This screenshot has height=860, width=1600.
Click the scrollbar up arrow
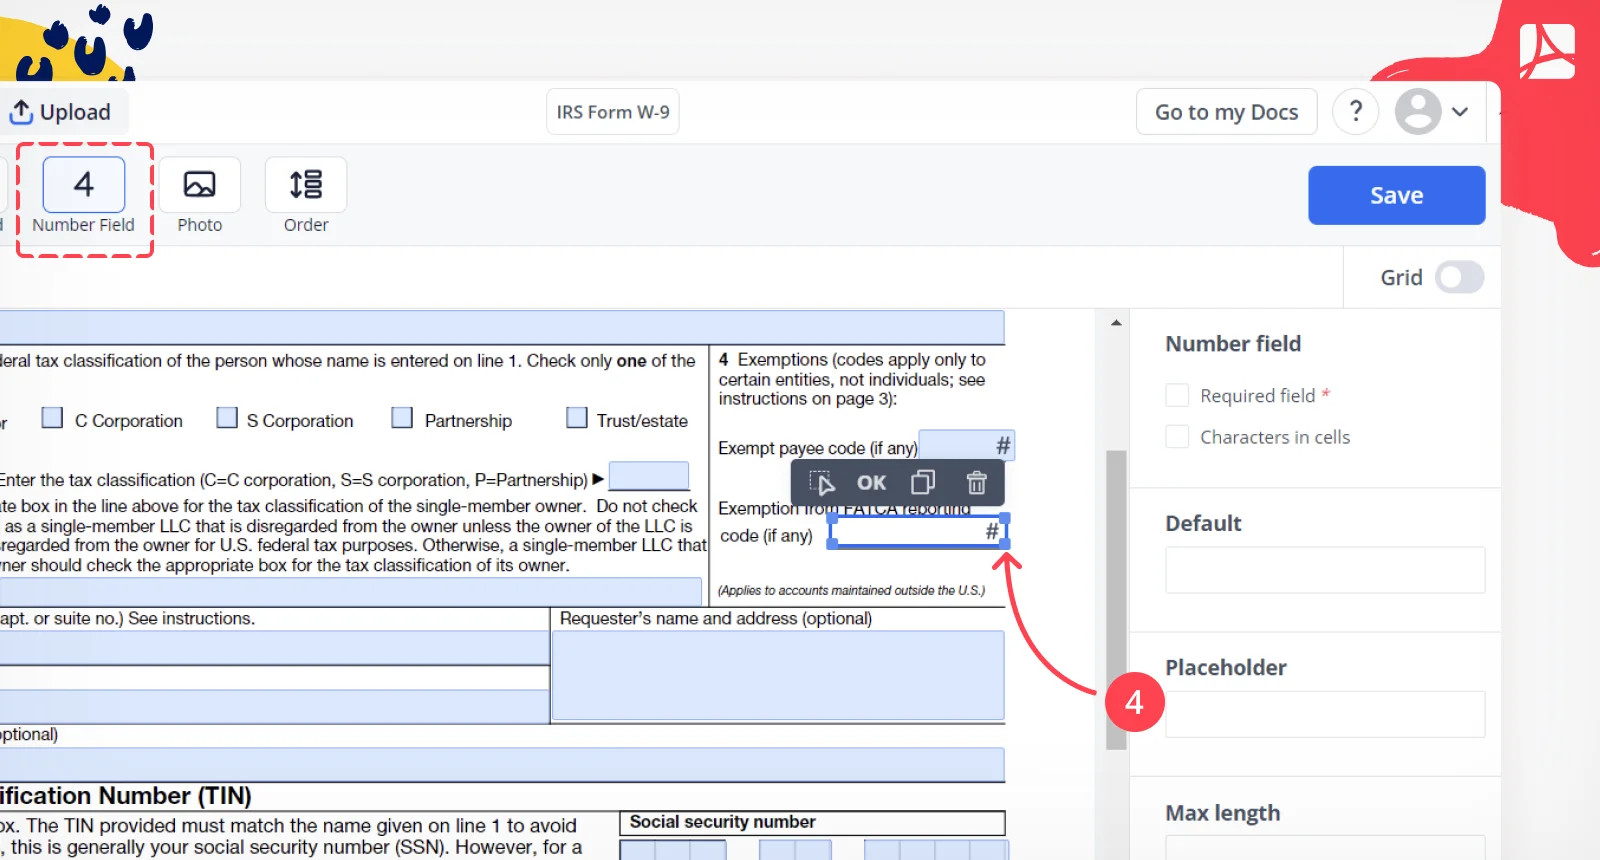tap(1116, 323)
